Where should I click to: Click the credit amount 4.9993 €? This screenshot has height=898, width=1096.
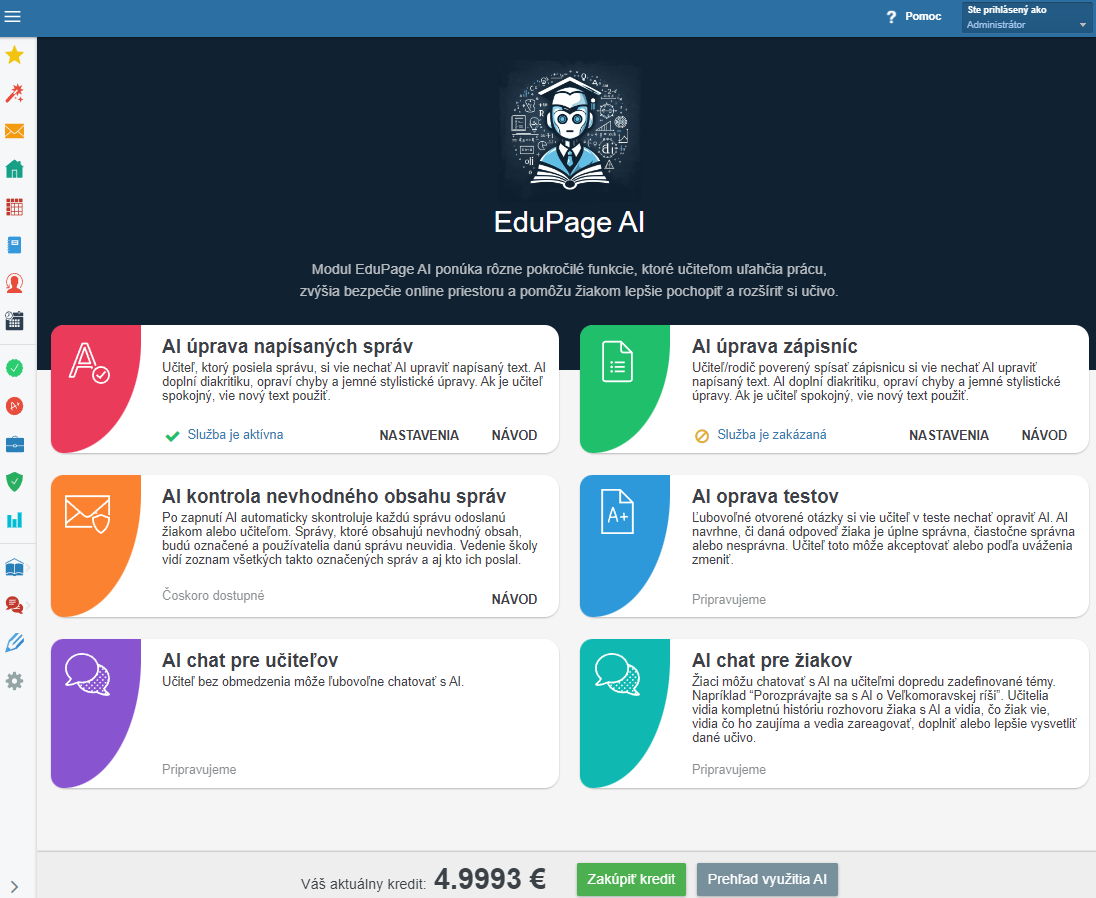click(x=490, y=879)
